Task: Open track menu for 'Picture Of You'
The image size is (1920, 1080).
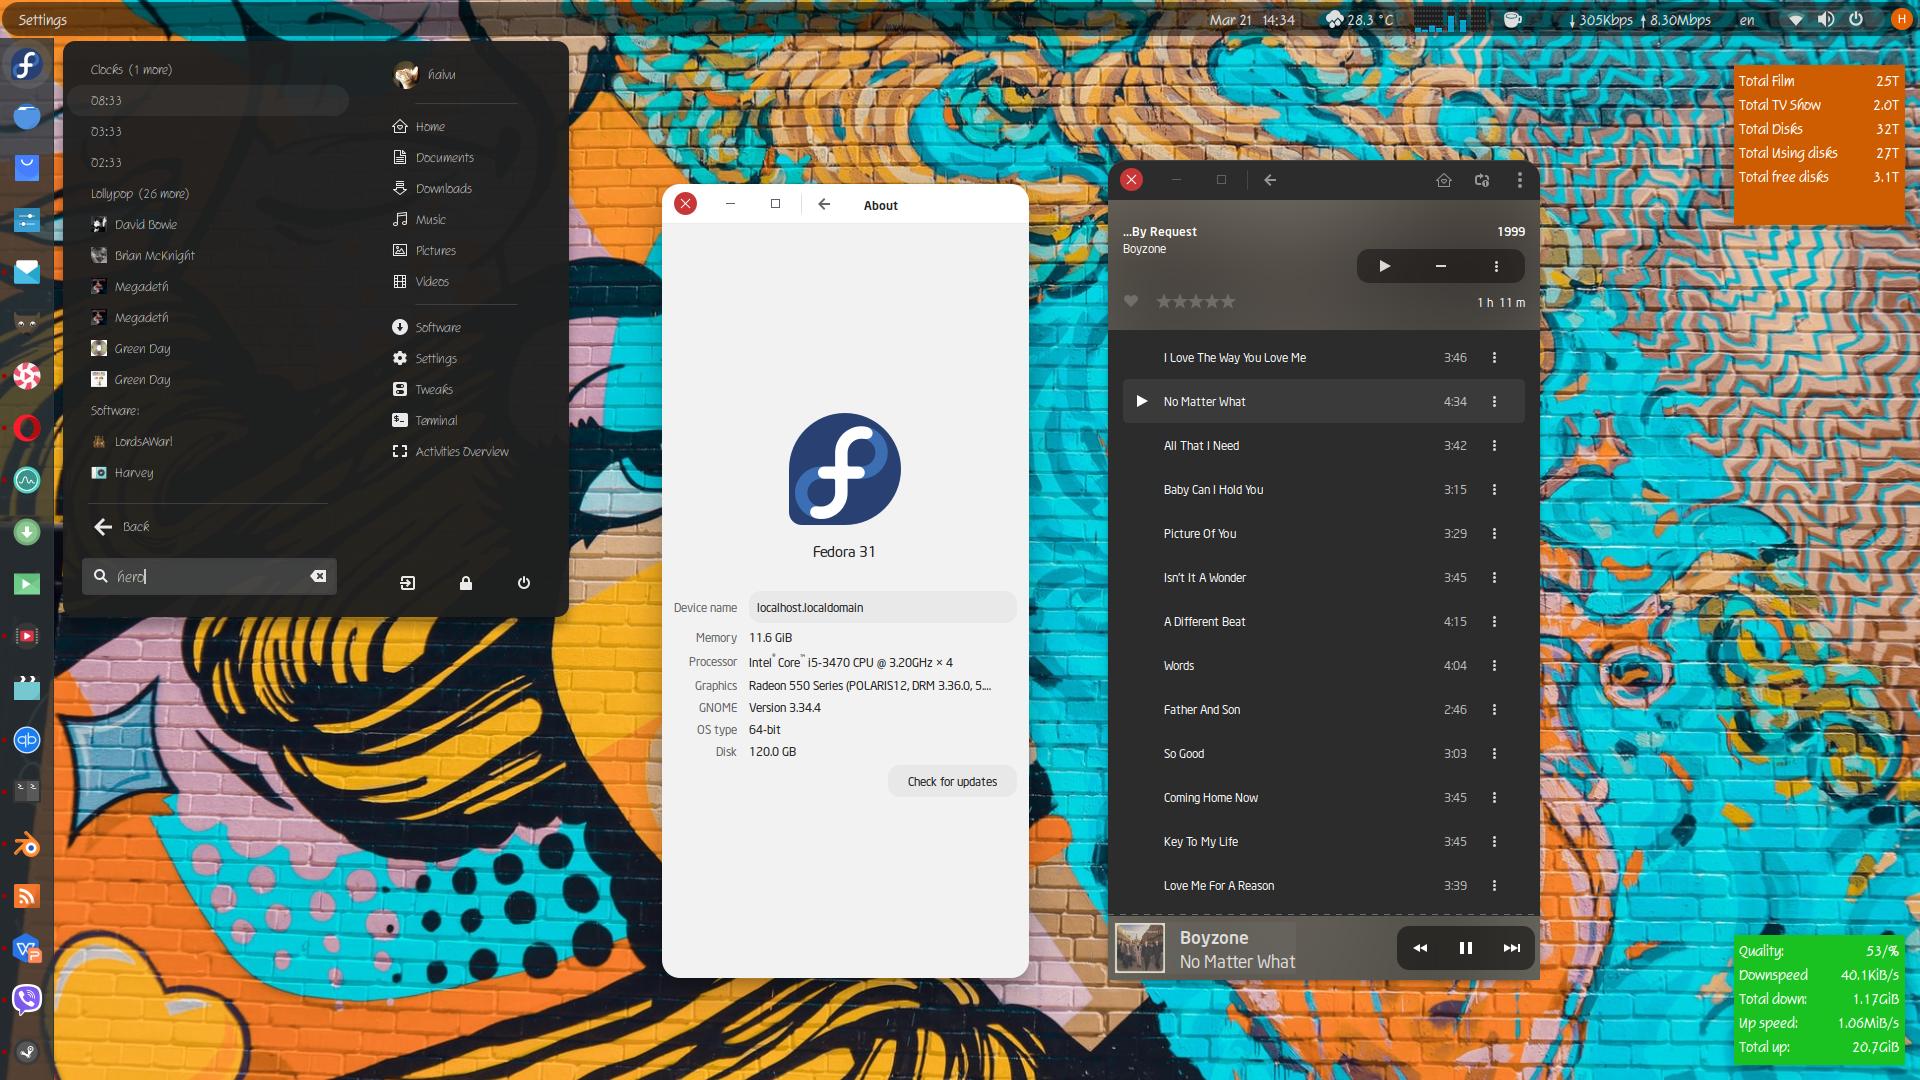Action: (1494, 534)
